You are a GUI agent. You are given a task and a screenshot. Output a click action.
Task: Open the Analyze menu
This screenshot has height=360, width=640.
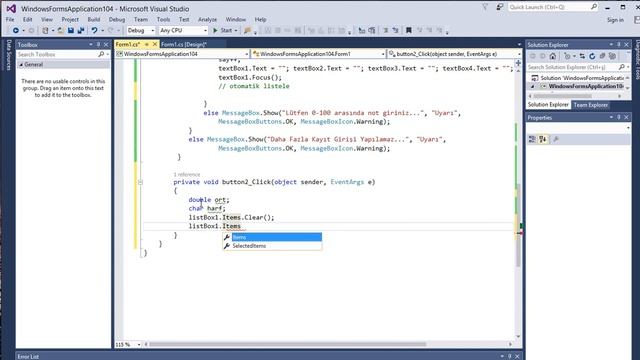tap(207, 20)
